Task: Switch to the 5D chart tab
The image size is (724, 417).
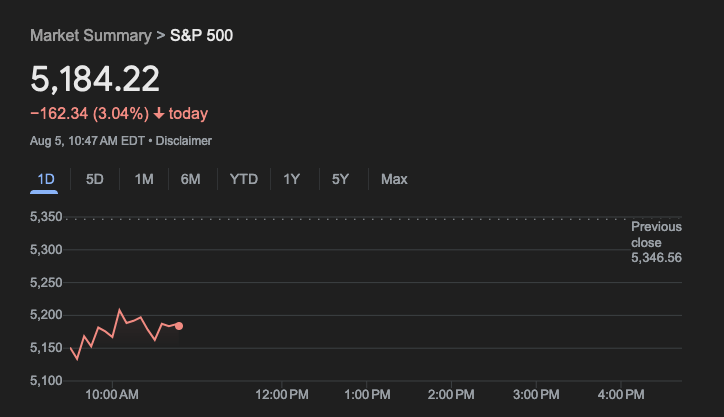Action: [x=95, y=180]
